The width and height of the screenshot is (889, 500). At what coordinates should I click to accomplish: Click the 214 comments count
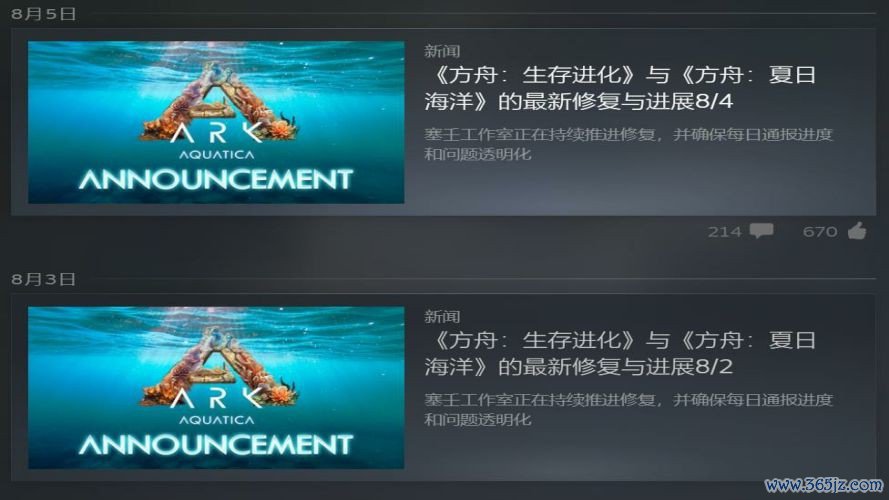[724, 231]
